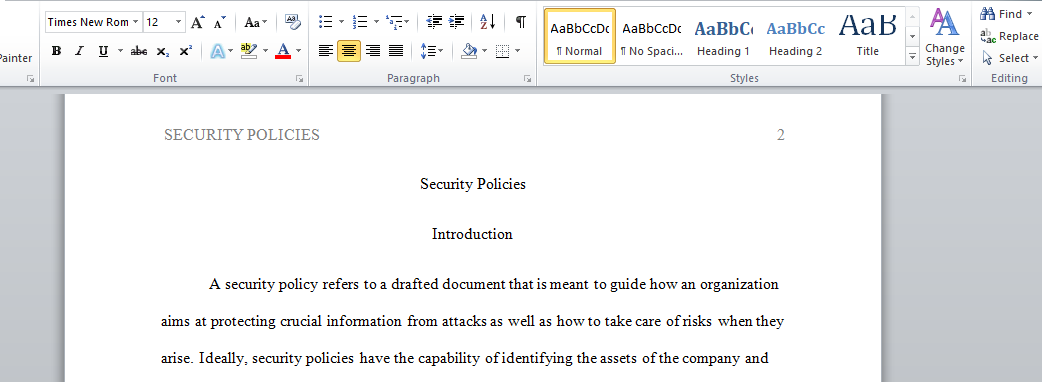Click the Change Case (Aa) button
Viewport: 1042px width, 382px height.
point(256,22)
